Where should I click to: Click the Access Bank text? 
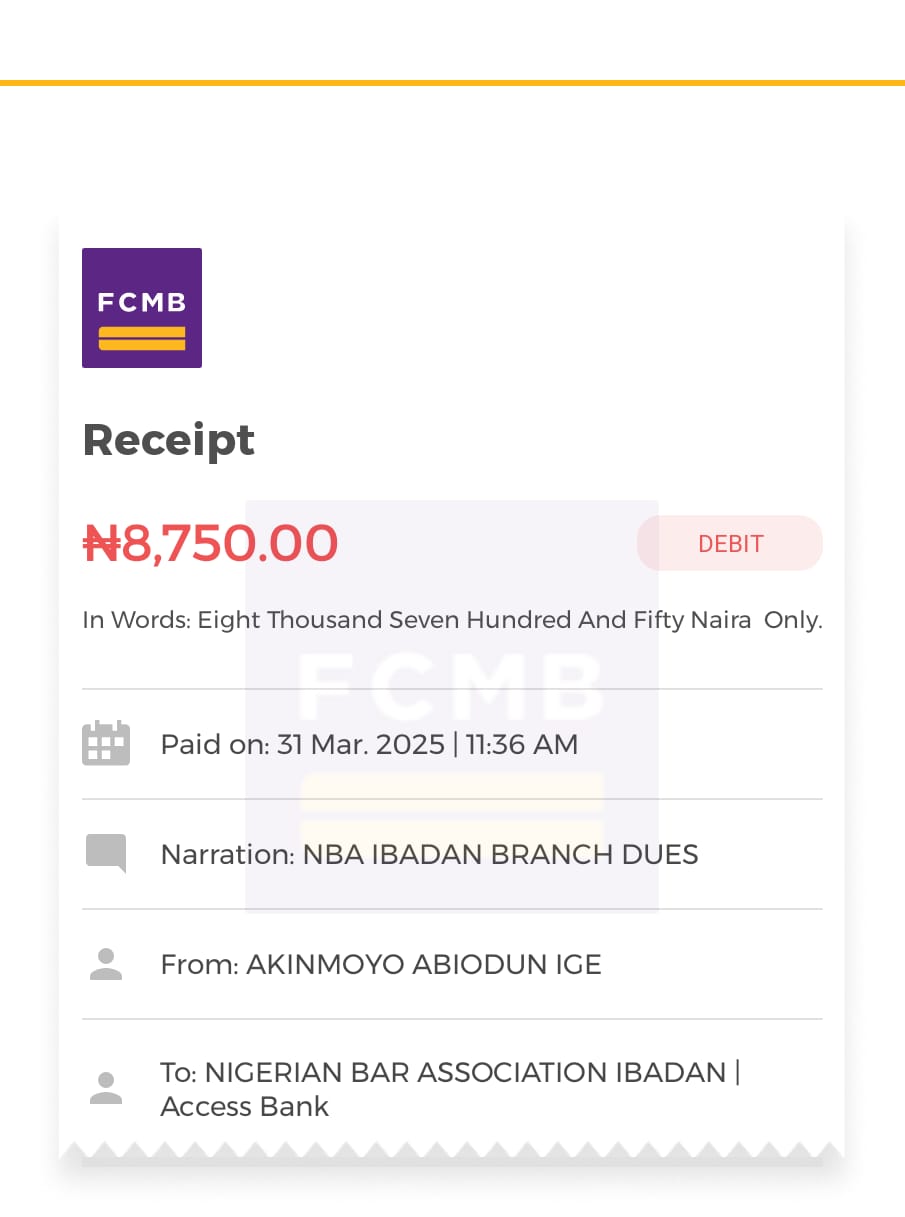click(x=245, y=1107)
